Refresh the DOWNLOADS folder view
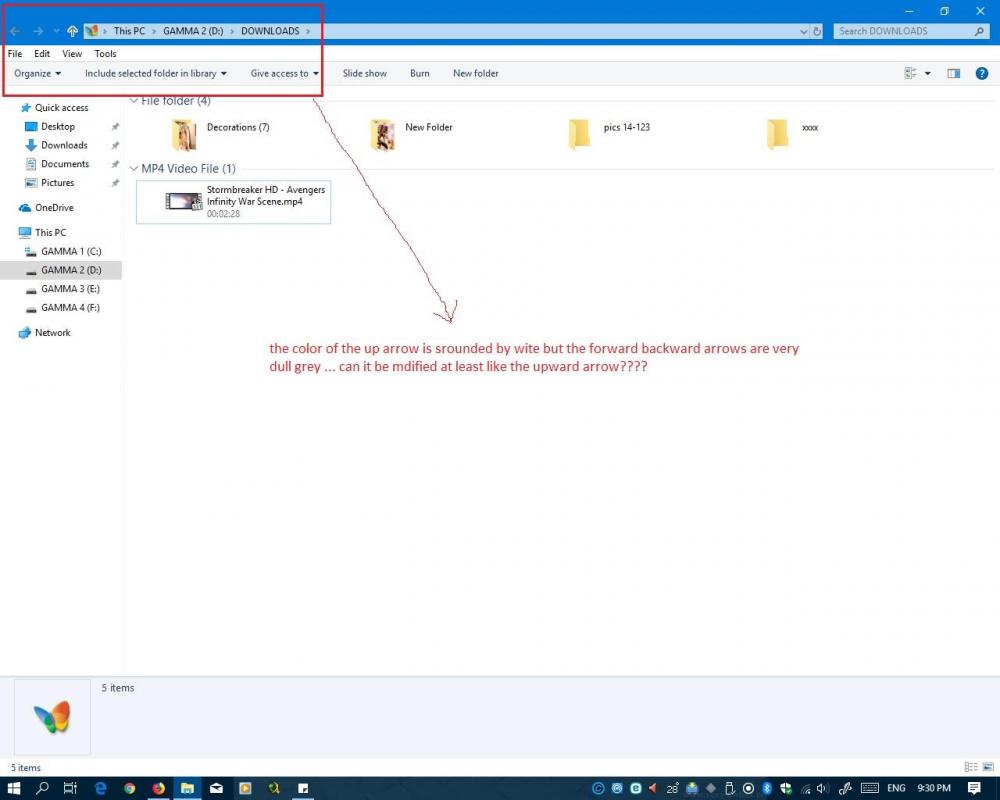The height and width of the screenshot is (800, 1000). click(x=817, y=31)
